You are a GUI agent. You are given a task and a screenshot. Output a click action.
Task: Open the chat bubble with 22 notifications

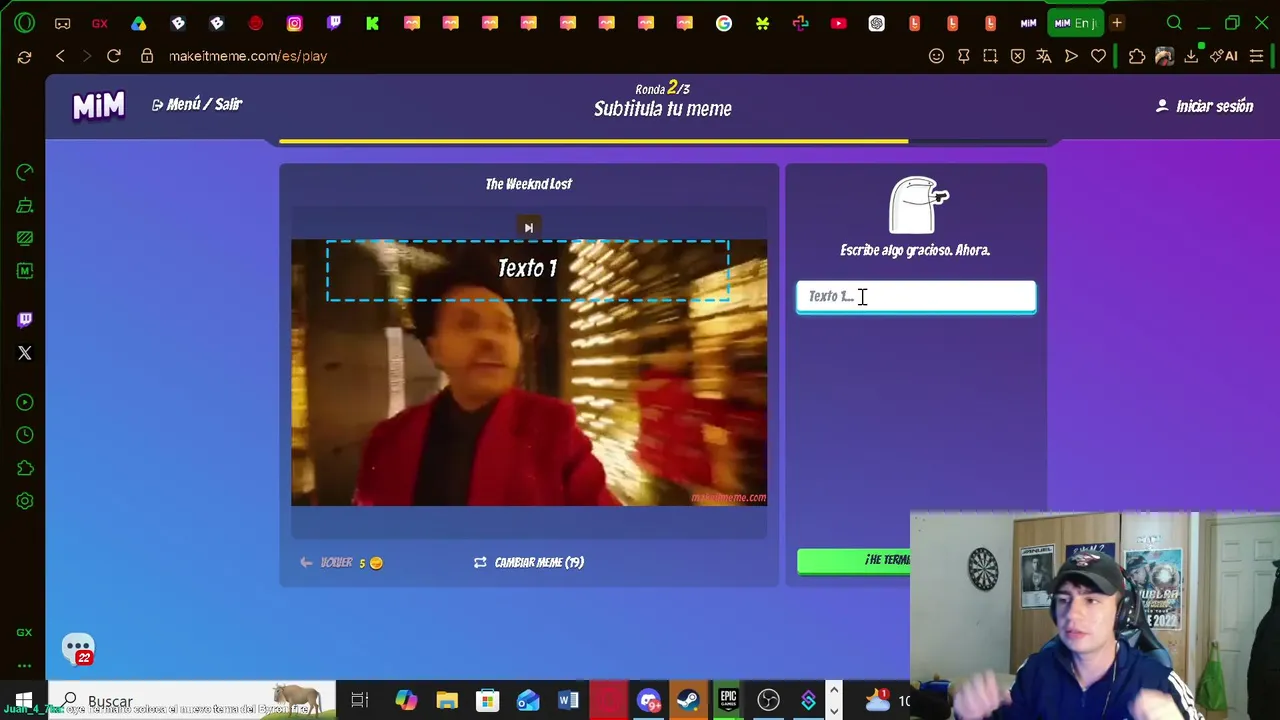(x=78, y=650)
